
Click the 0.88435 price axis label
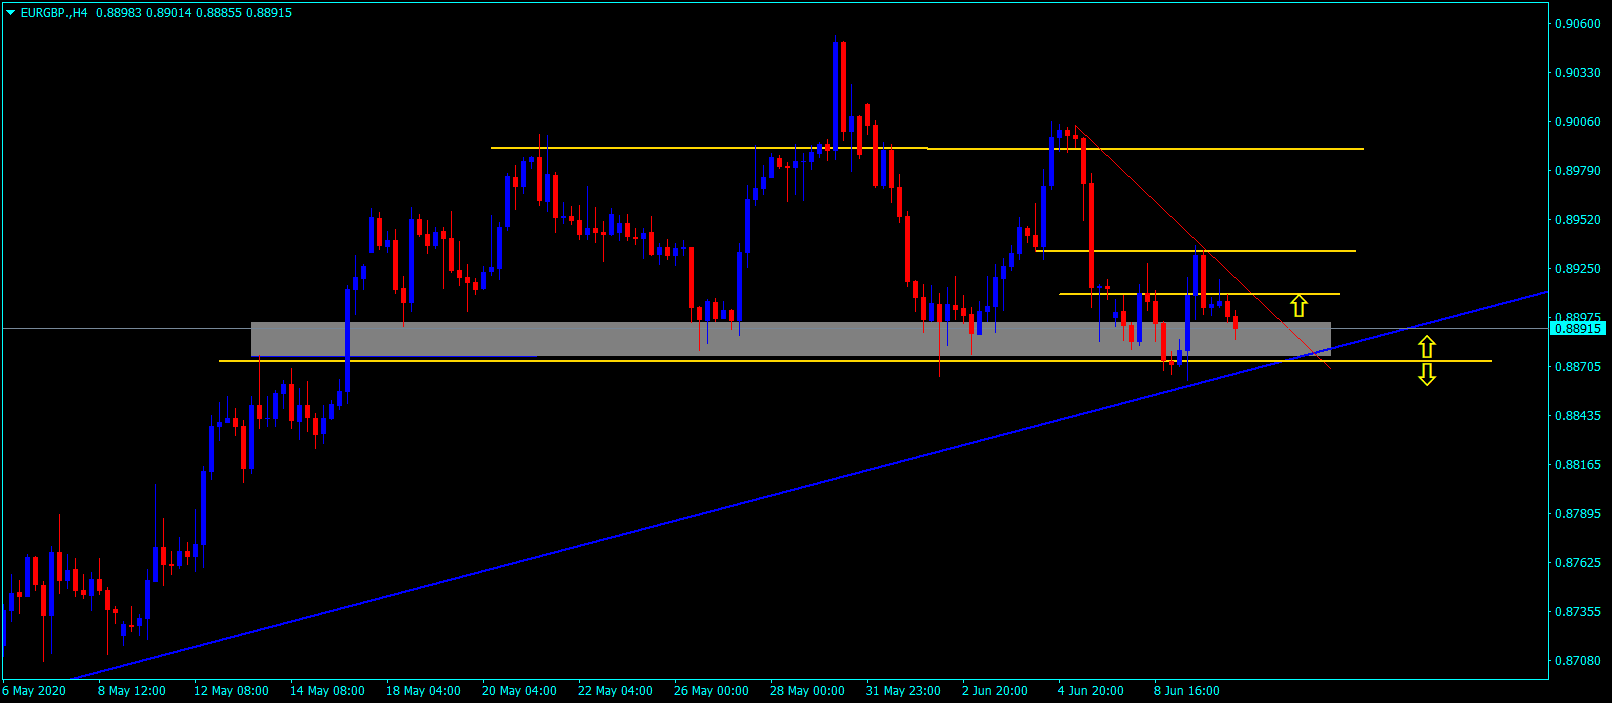(1578, 416)
